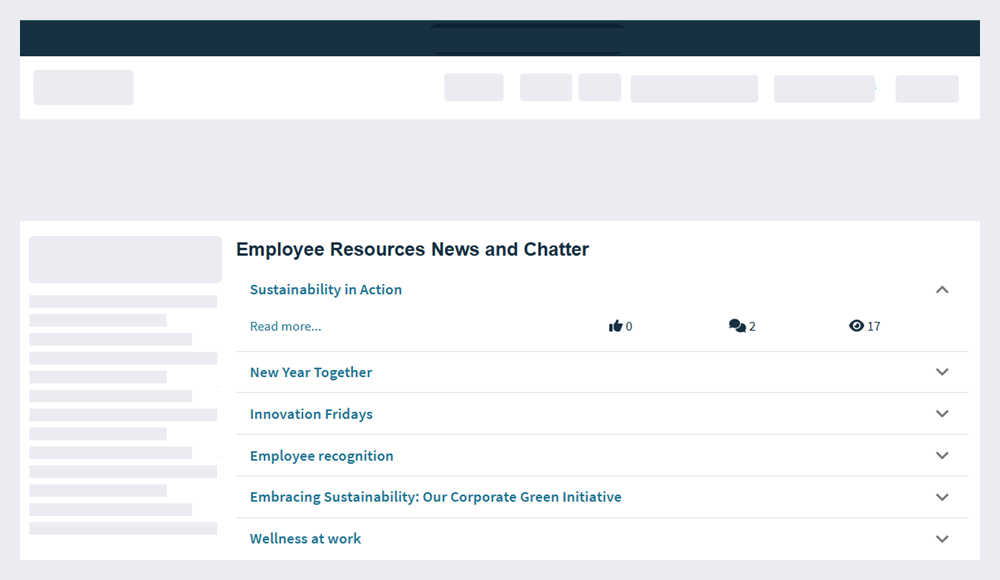The image size is (1000, 580).
Task: Click the comments speech bubble icon
Action: tap(737, 326)
